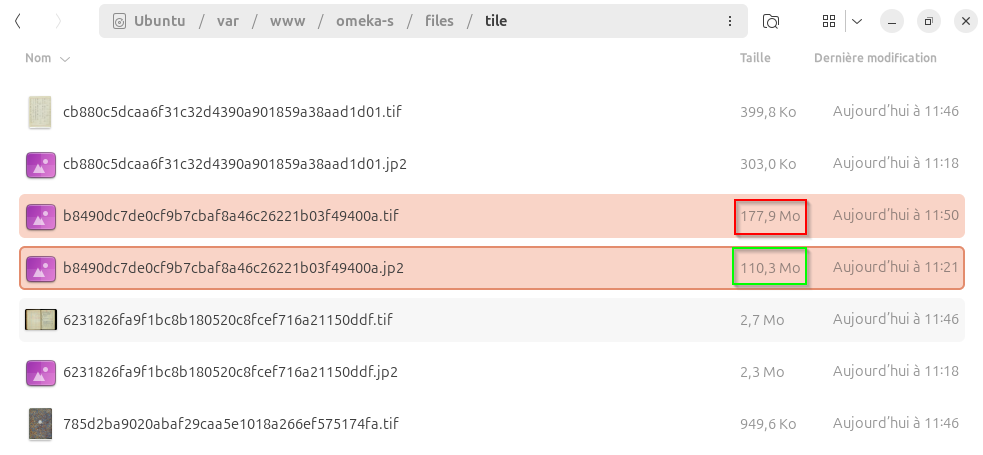Click the purple icon of b8490dc7...tif file
The image size is (983, 455).
pos(39,215)
